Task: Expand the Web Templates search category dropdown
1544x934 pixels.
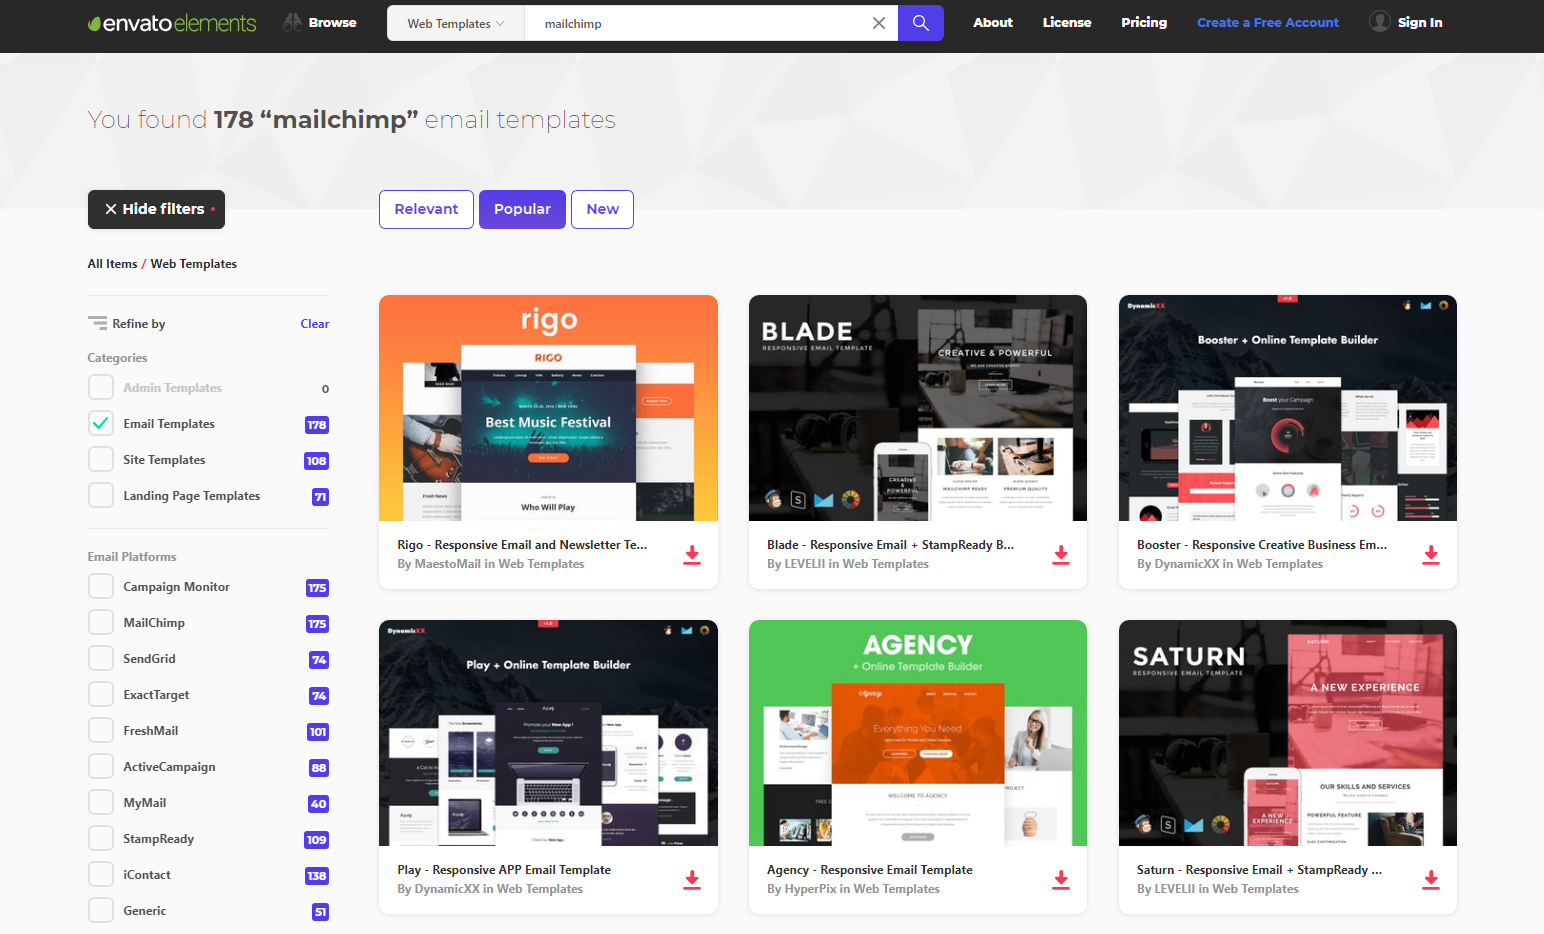Action: (456, 23)
